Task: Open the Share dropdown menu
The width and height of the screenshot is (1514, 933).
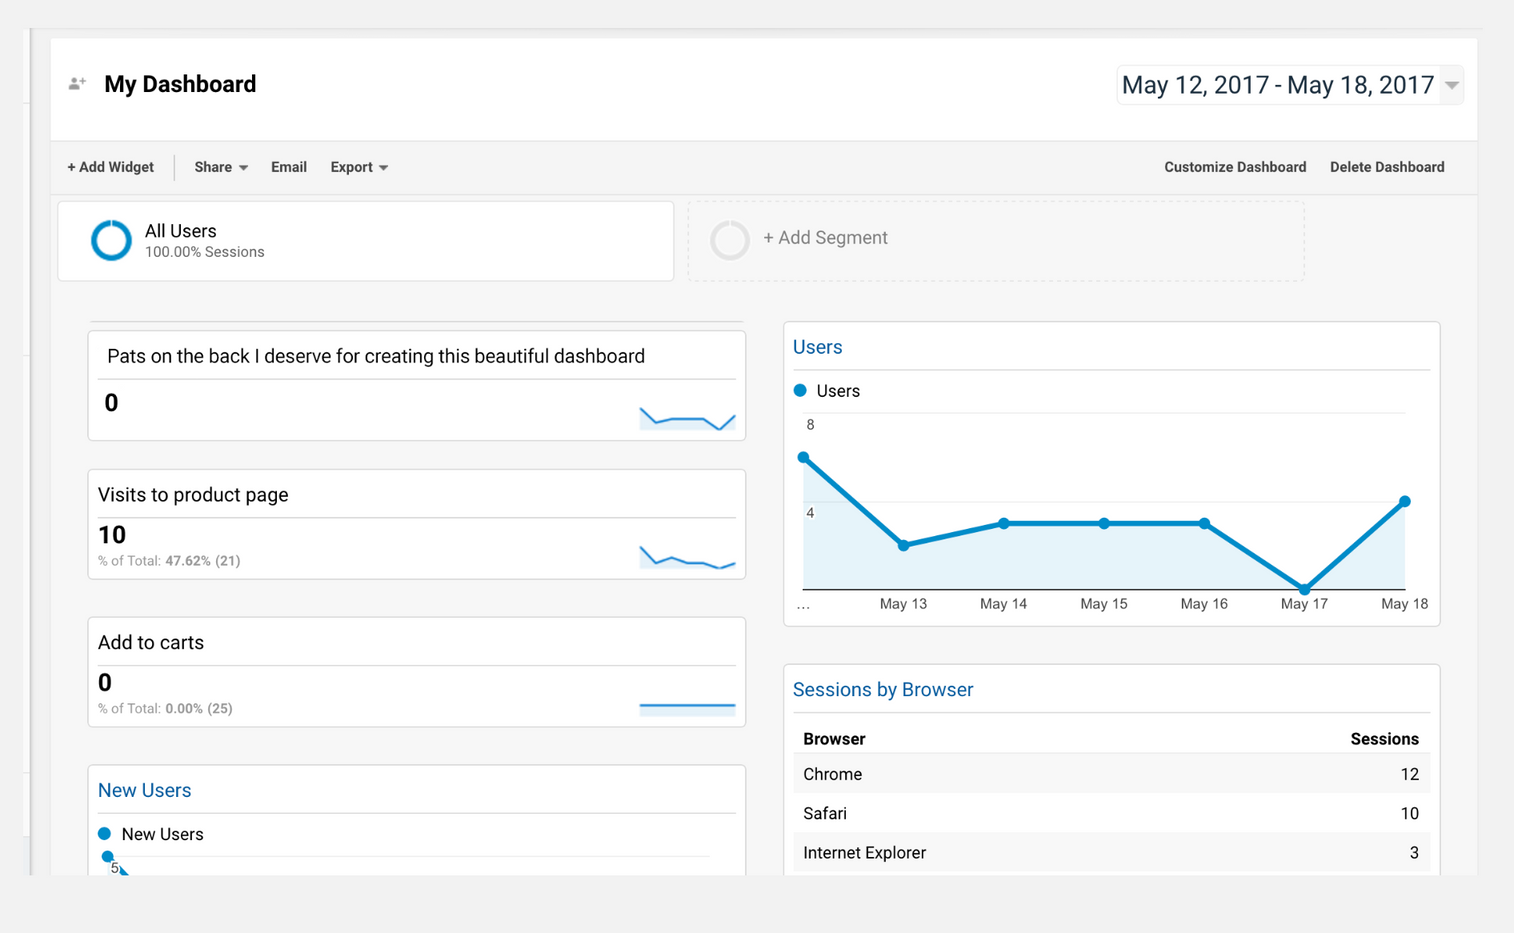Action: pyautogui.click(x=221, y=167)
